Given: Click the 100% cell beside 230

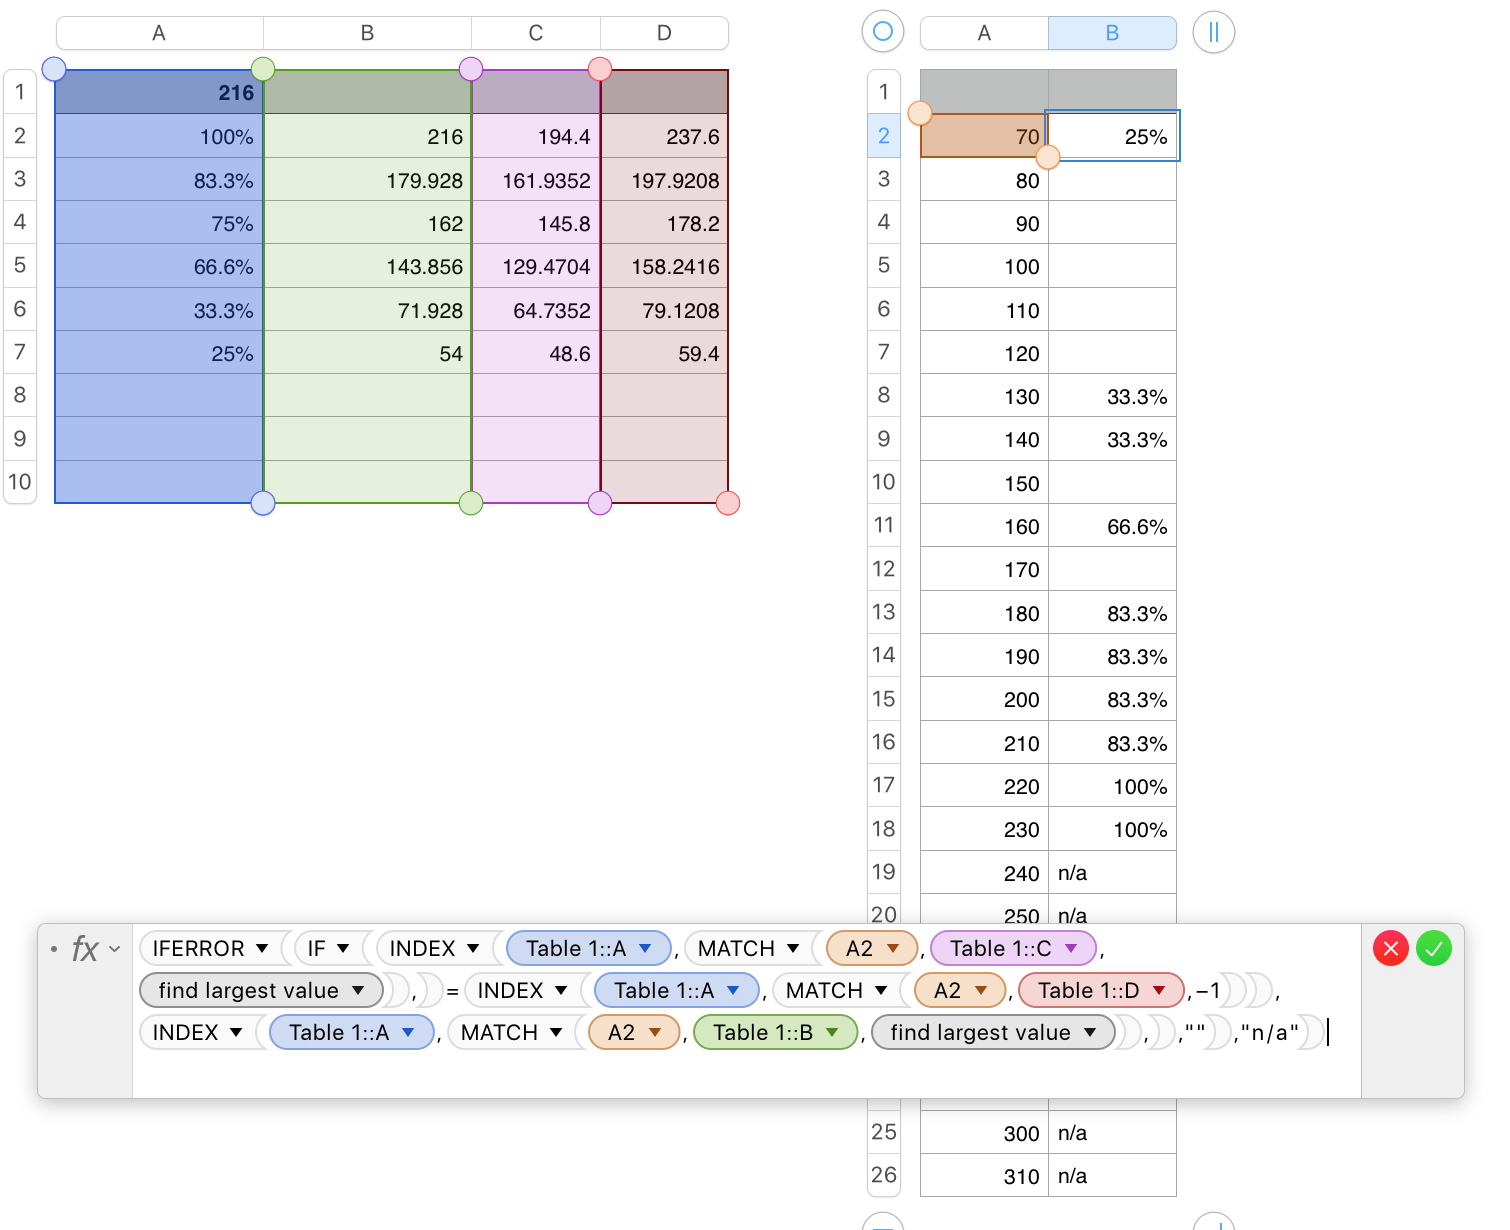Looking at the screenshot, I should click(1112, 829).
